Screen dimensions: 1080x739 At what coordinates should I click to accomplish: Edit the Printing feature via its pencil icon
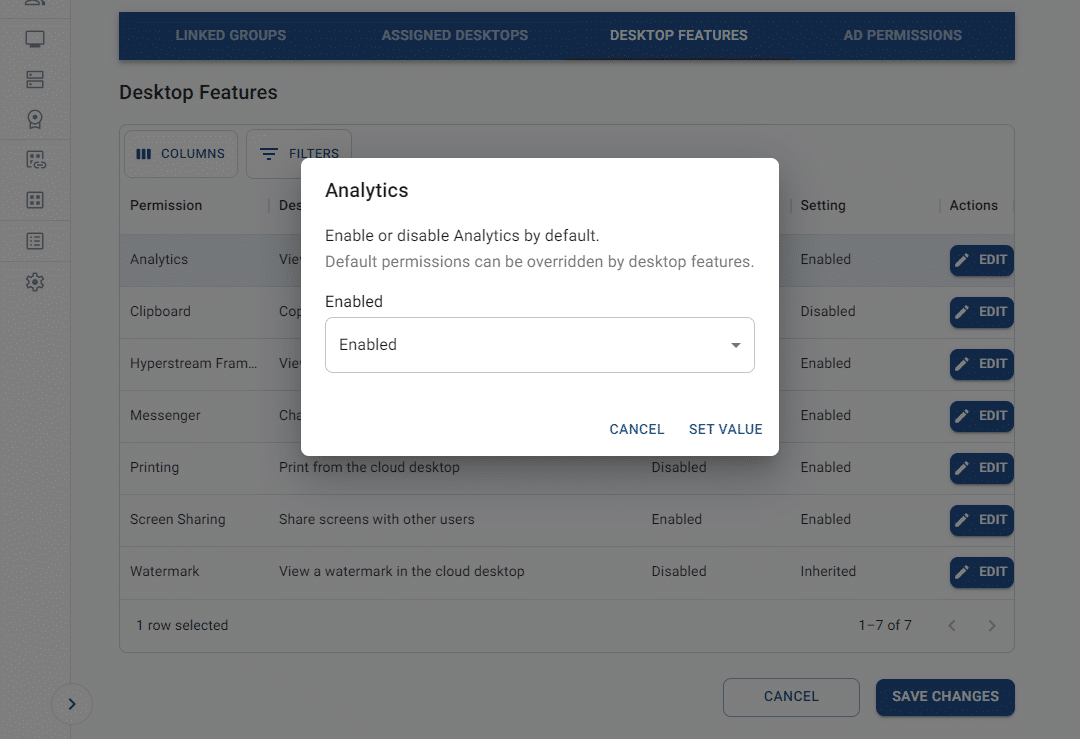(x=964, y=468)
